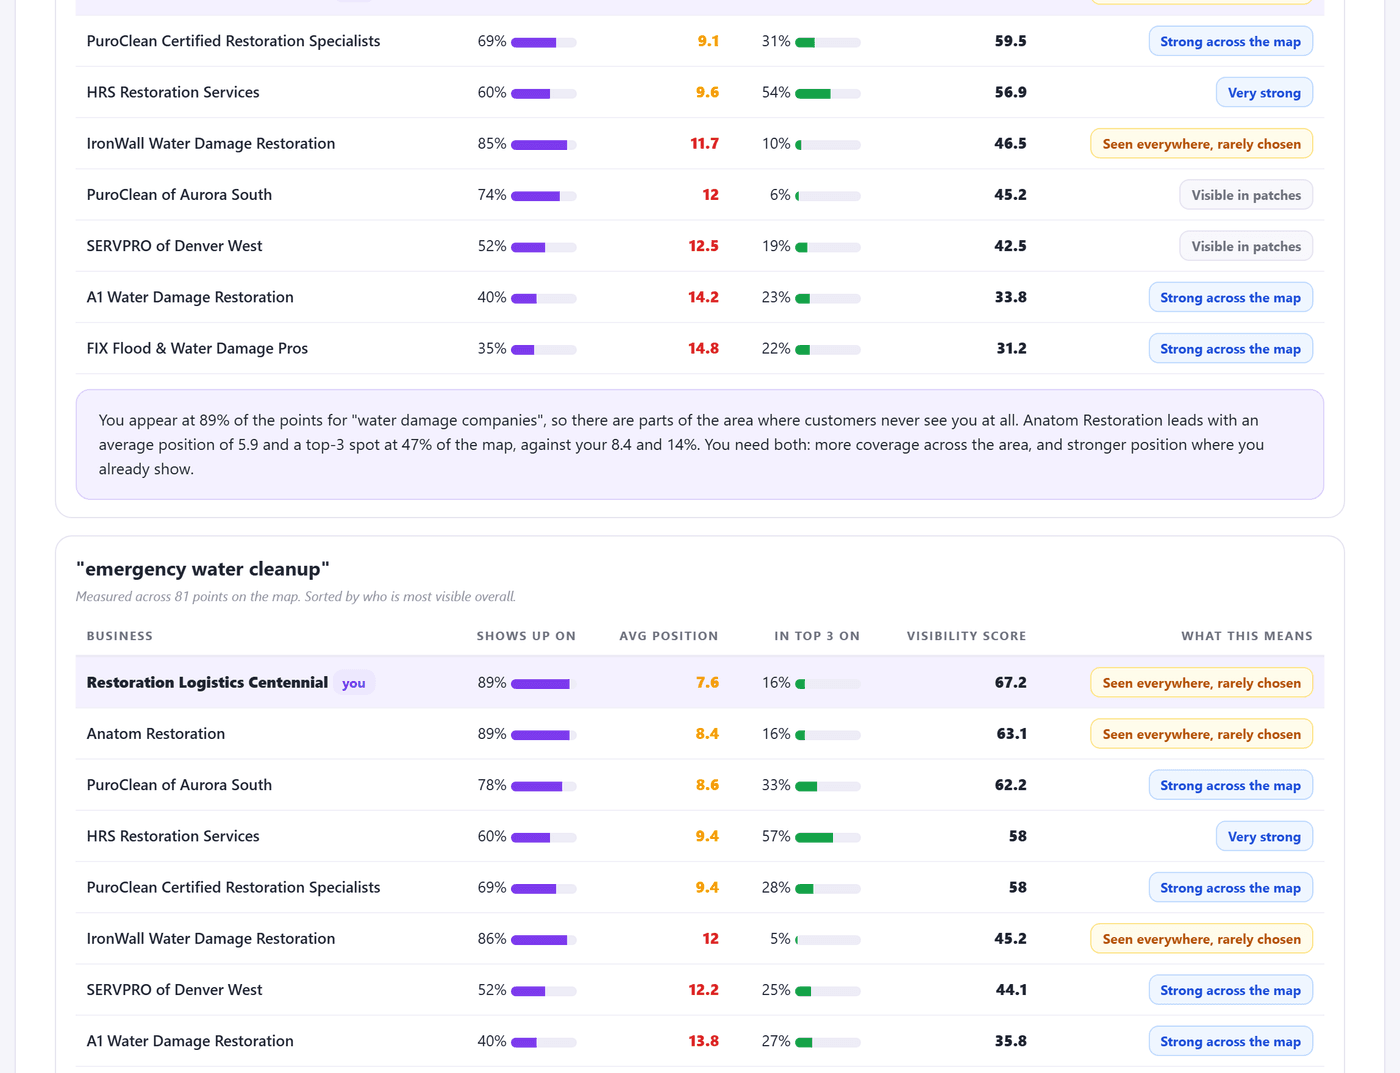Click FIX Flood & Water Damage Pros name
This screenshot has width=1400, height=1073.
coord(197,349)
